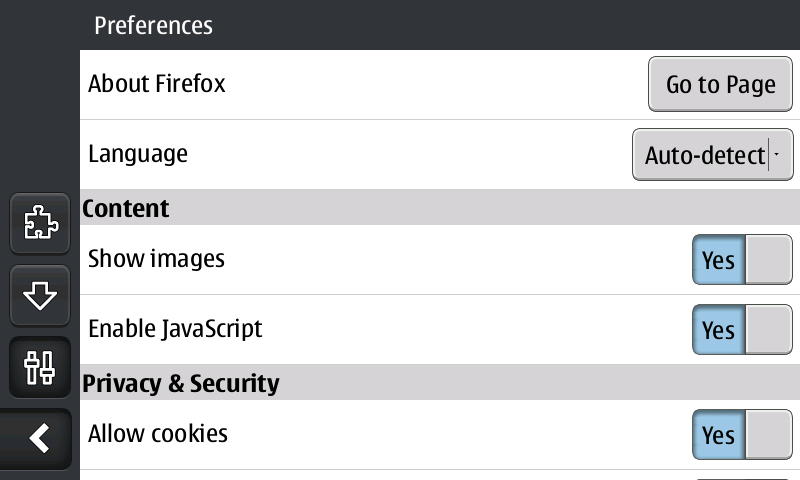Open the Language Auto-detect dropdown

tap(713, 155)
